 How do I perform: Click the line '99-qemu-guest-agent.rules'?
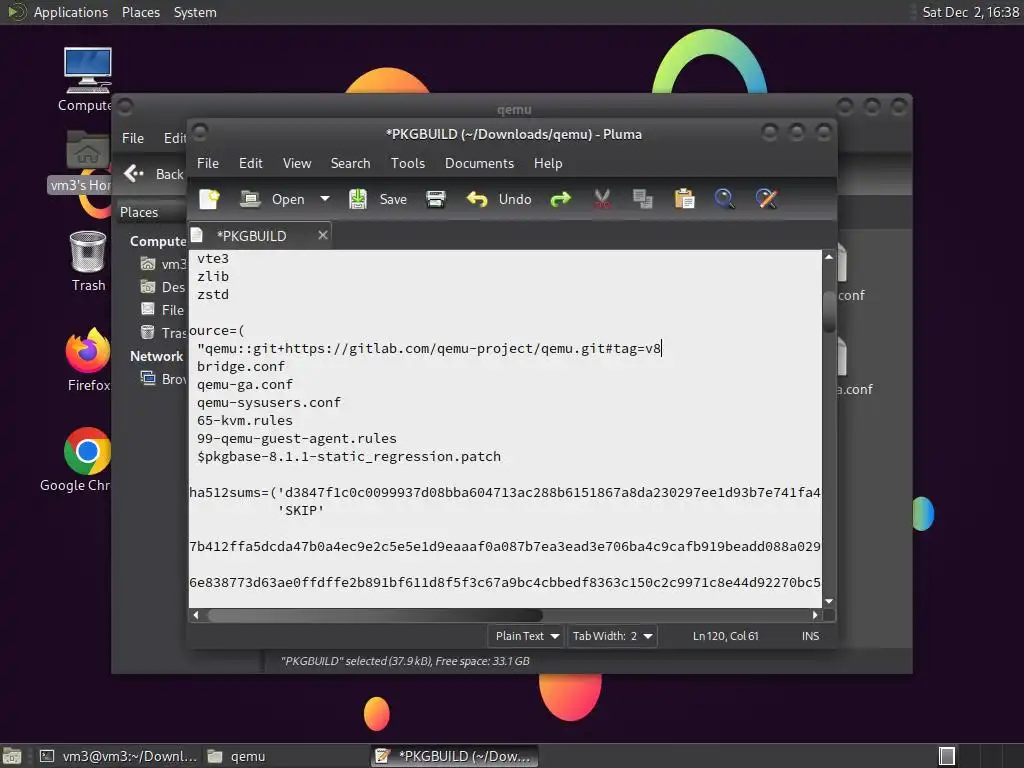coord(297,438)
